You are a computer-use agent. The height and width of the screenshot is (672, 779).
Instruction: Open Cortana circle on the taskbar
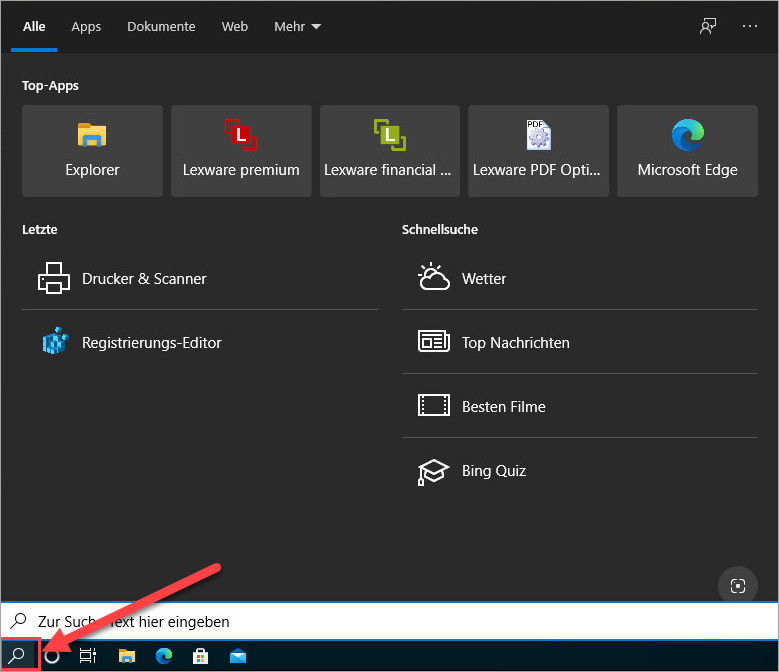[x=52, y=656]
